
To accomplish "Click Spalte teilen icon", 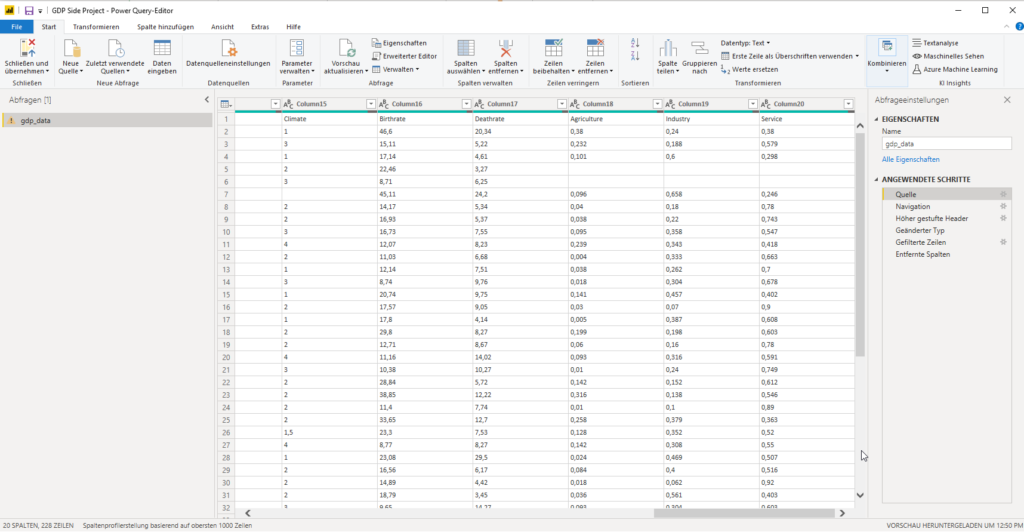I will (667, 48).
